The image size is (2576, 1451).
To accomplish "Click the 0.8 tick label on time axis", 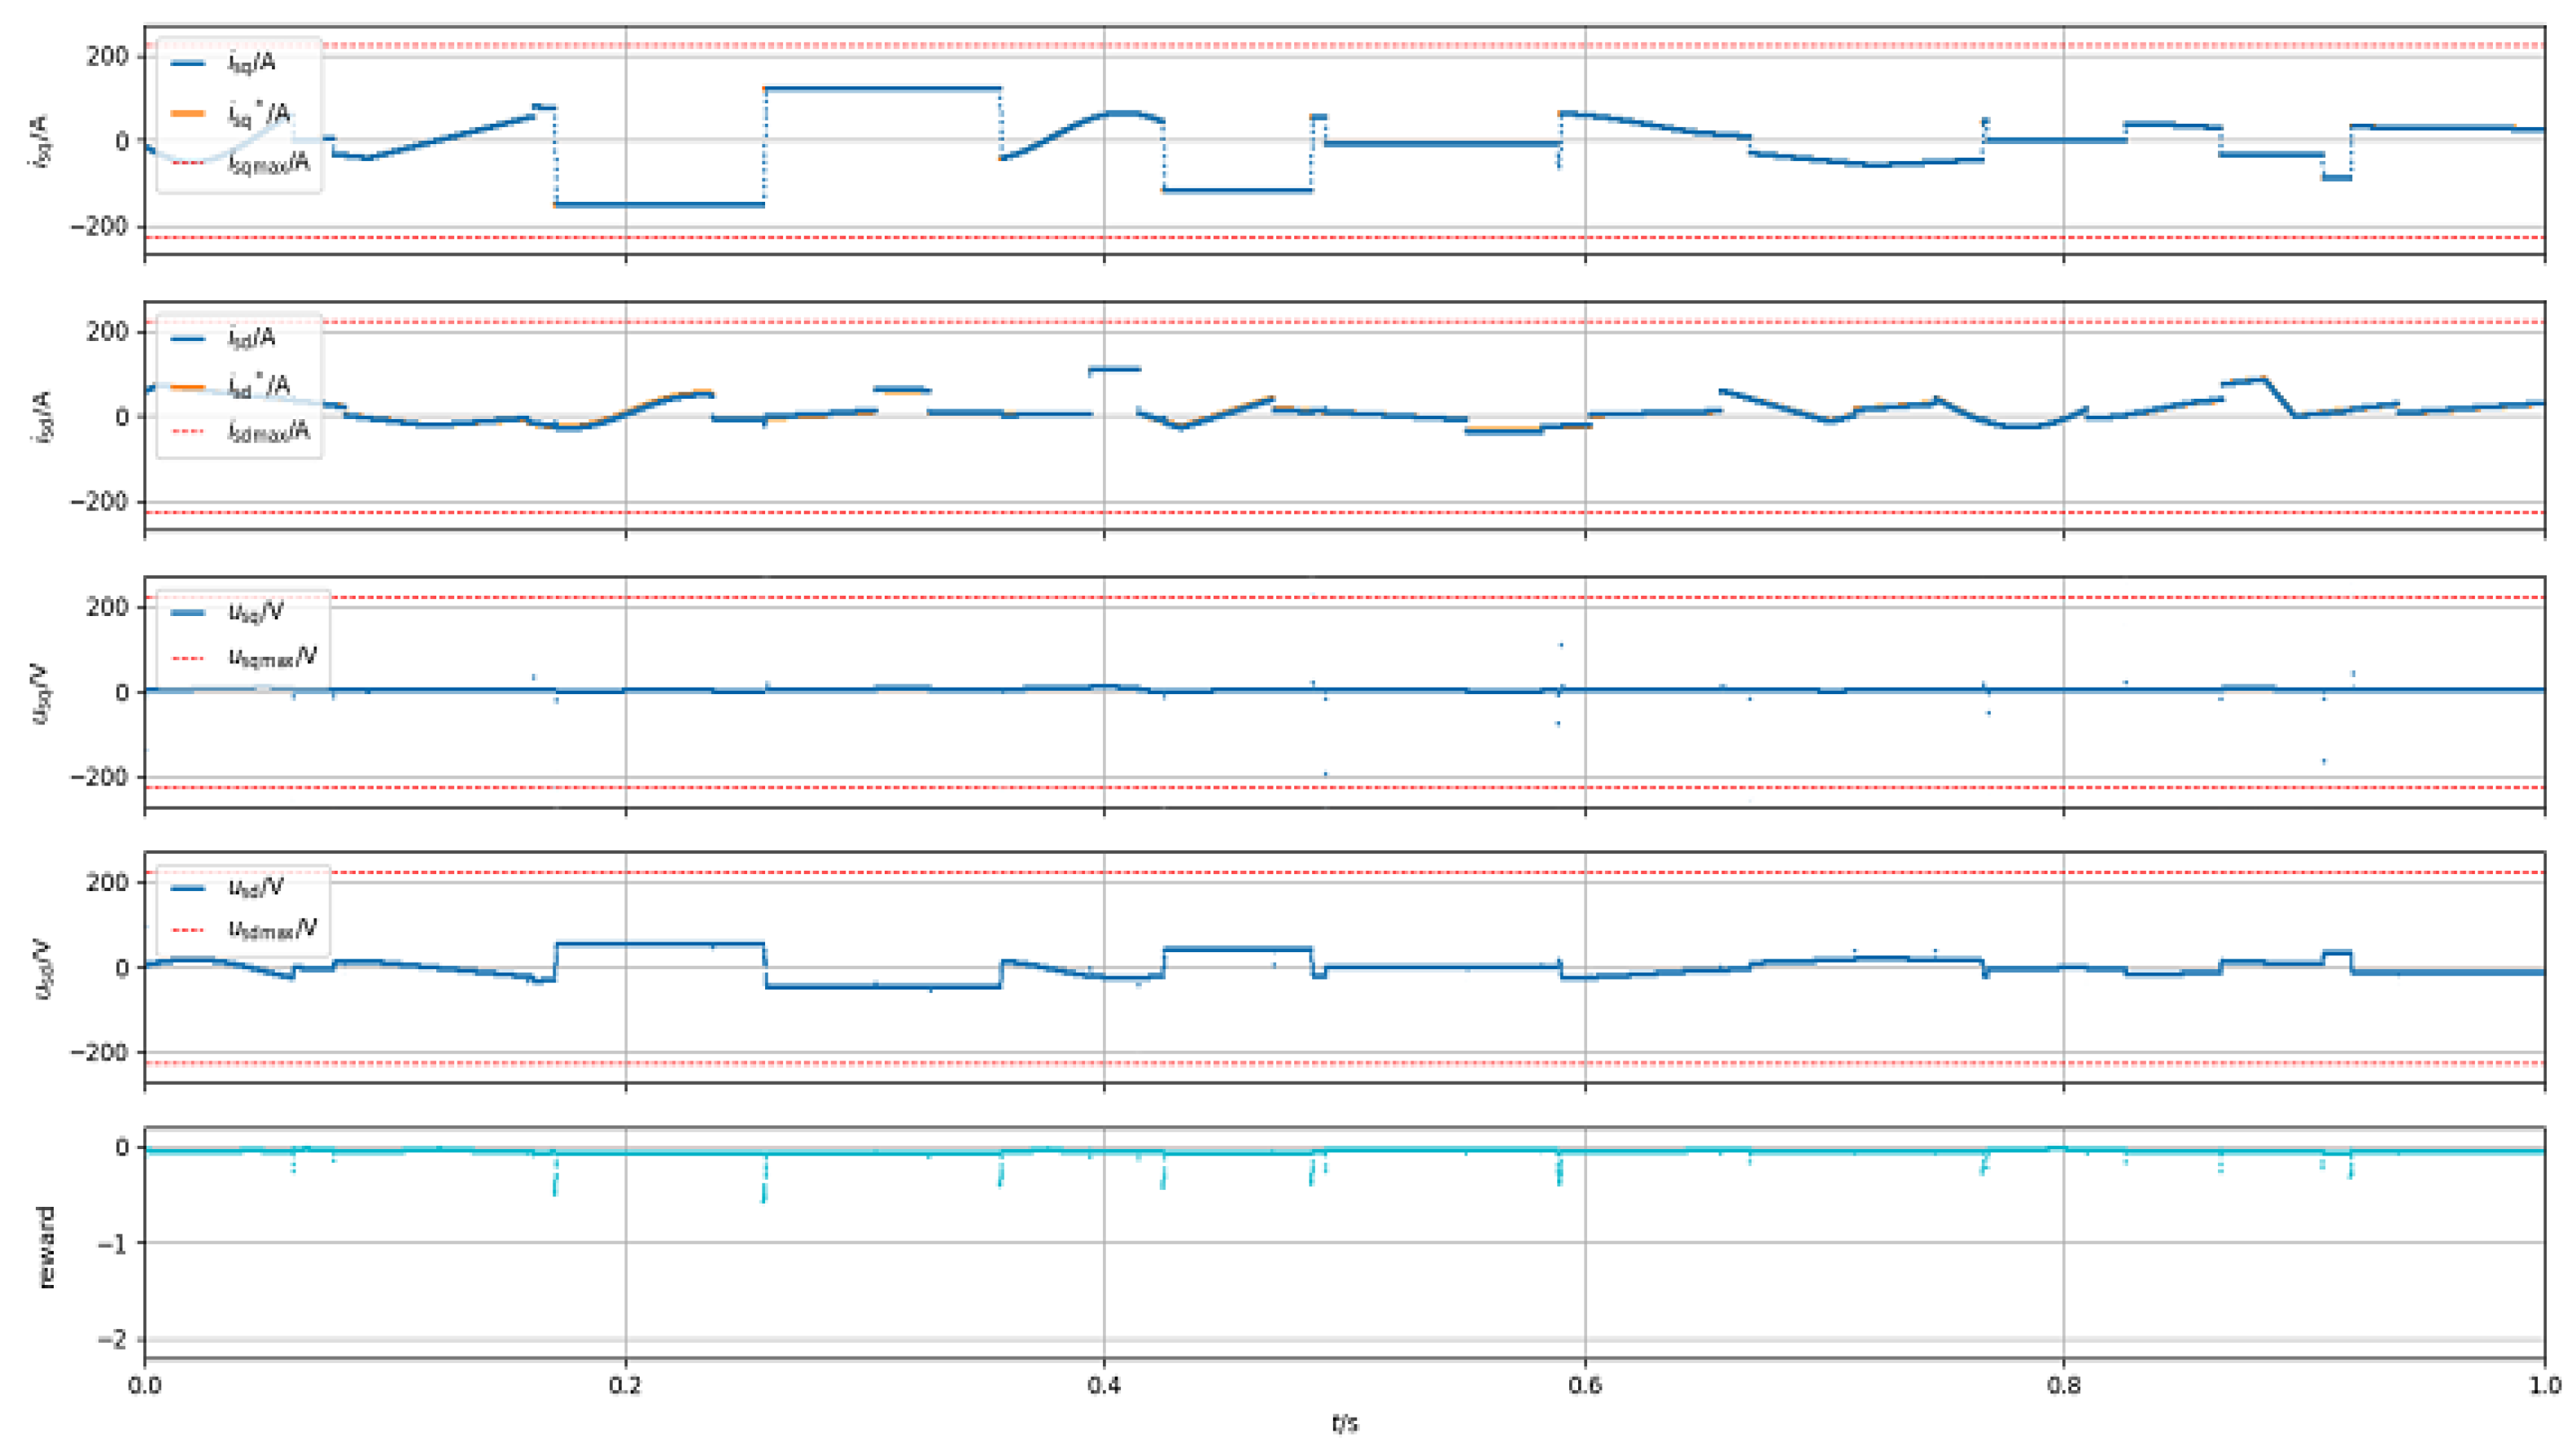I will [x=2063, y=1386].
